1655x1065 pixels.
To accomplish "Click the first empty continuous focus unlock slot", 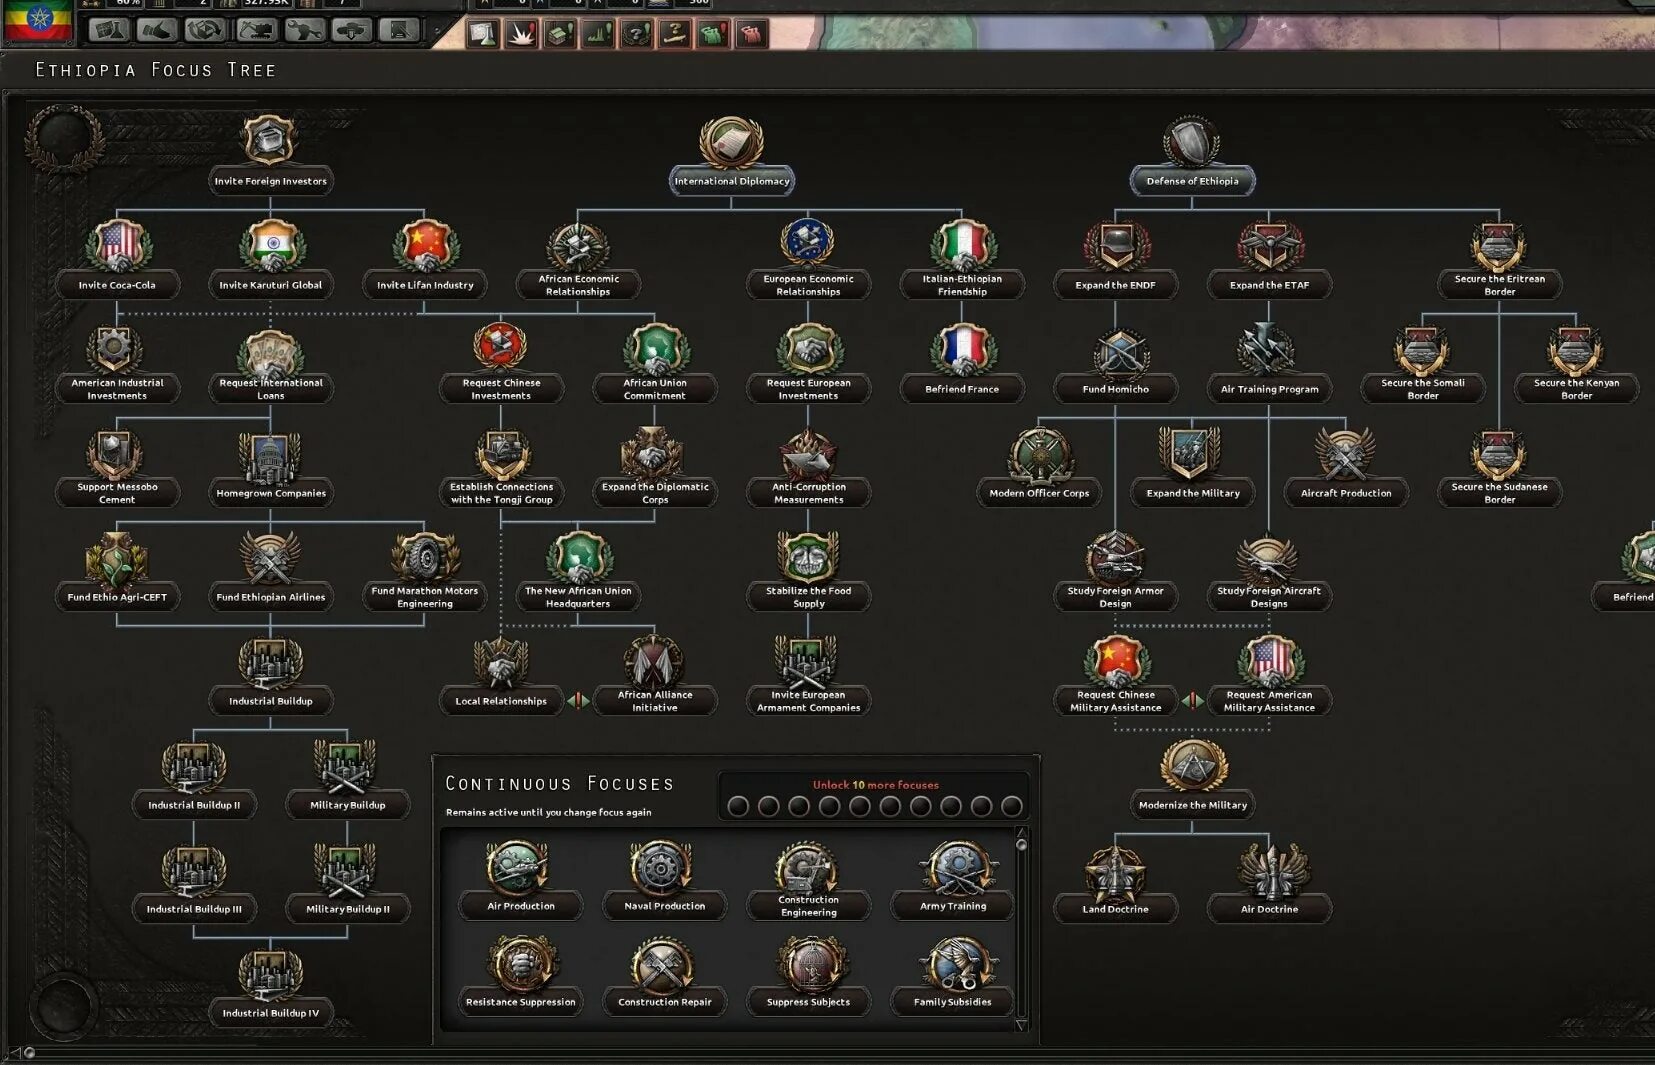I will pyautogui.click(x=738, y=806).
